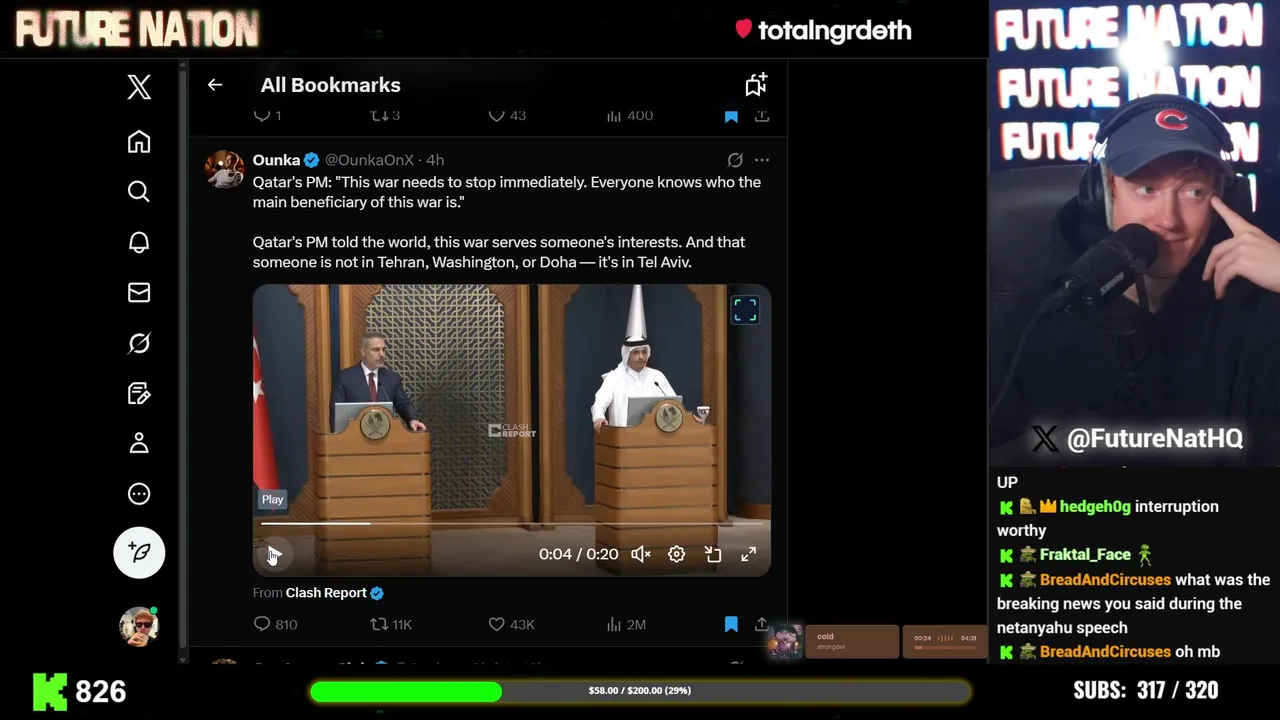The height and width of the screenshot is (720, 1280).
Task: Reply to the Ounka post with 810 replies
Action: (275, 624)
